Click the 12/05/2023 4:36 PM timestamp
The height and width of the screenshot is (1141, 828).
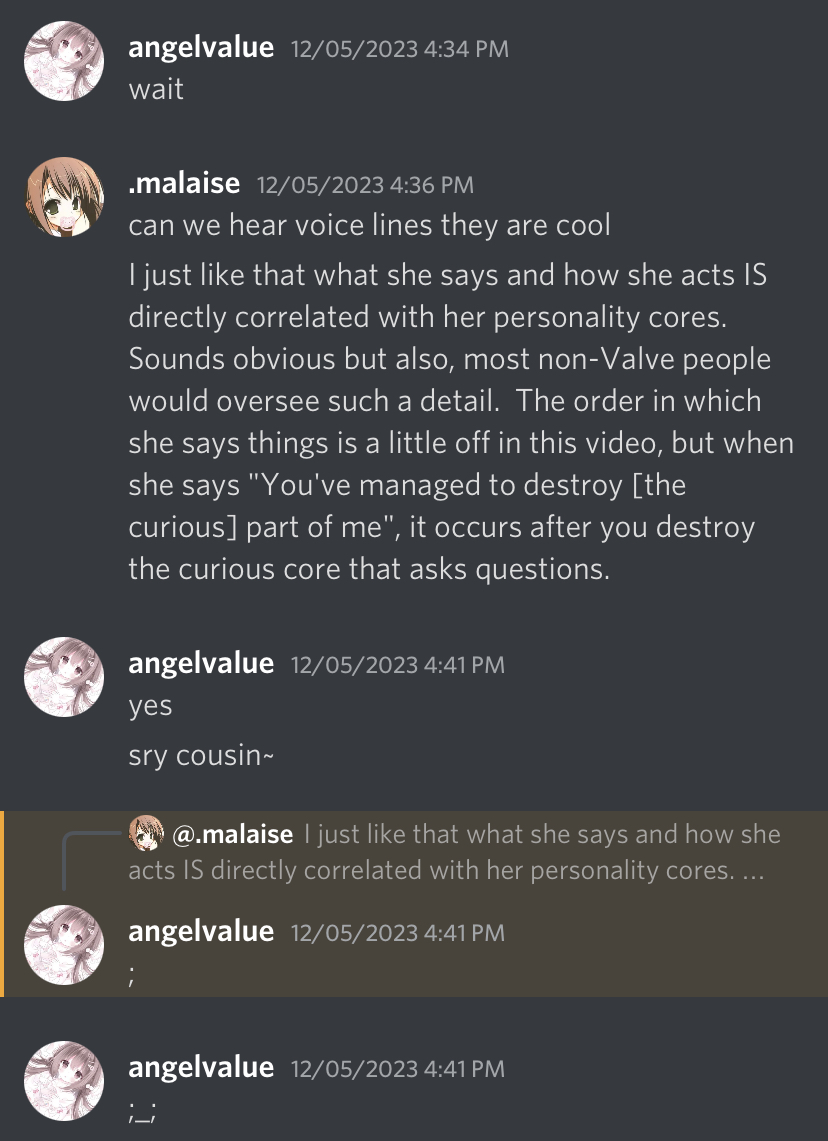pos(365,185)
